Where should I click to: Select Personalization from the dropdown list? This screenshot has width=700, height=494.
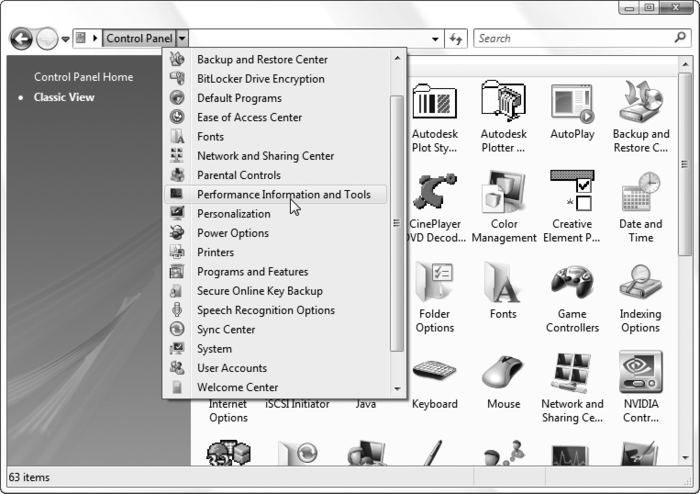coord(275,214)
